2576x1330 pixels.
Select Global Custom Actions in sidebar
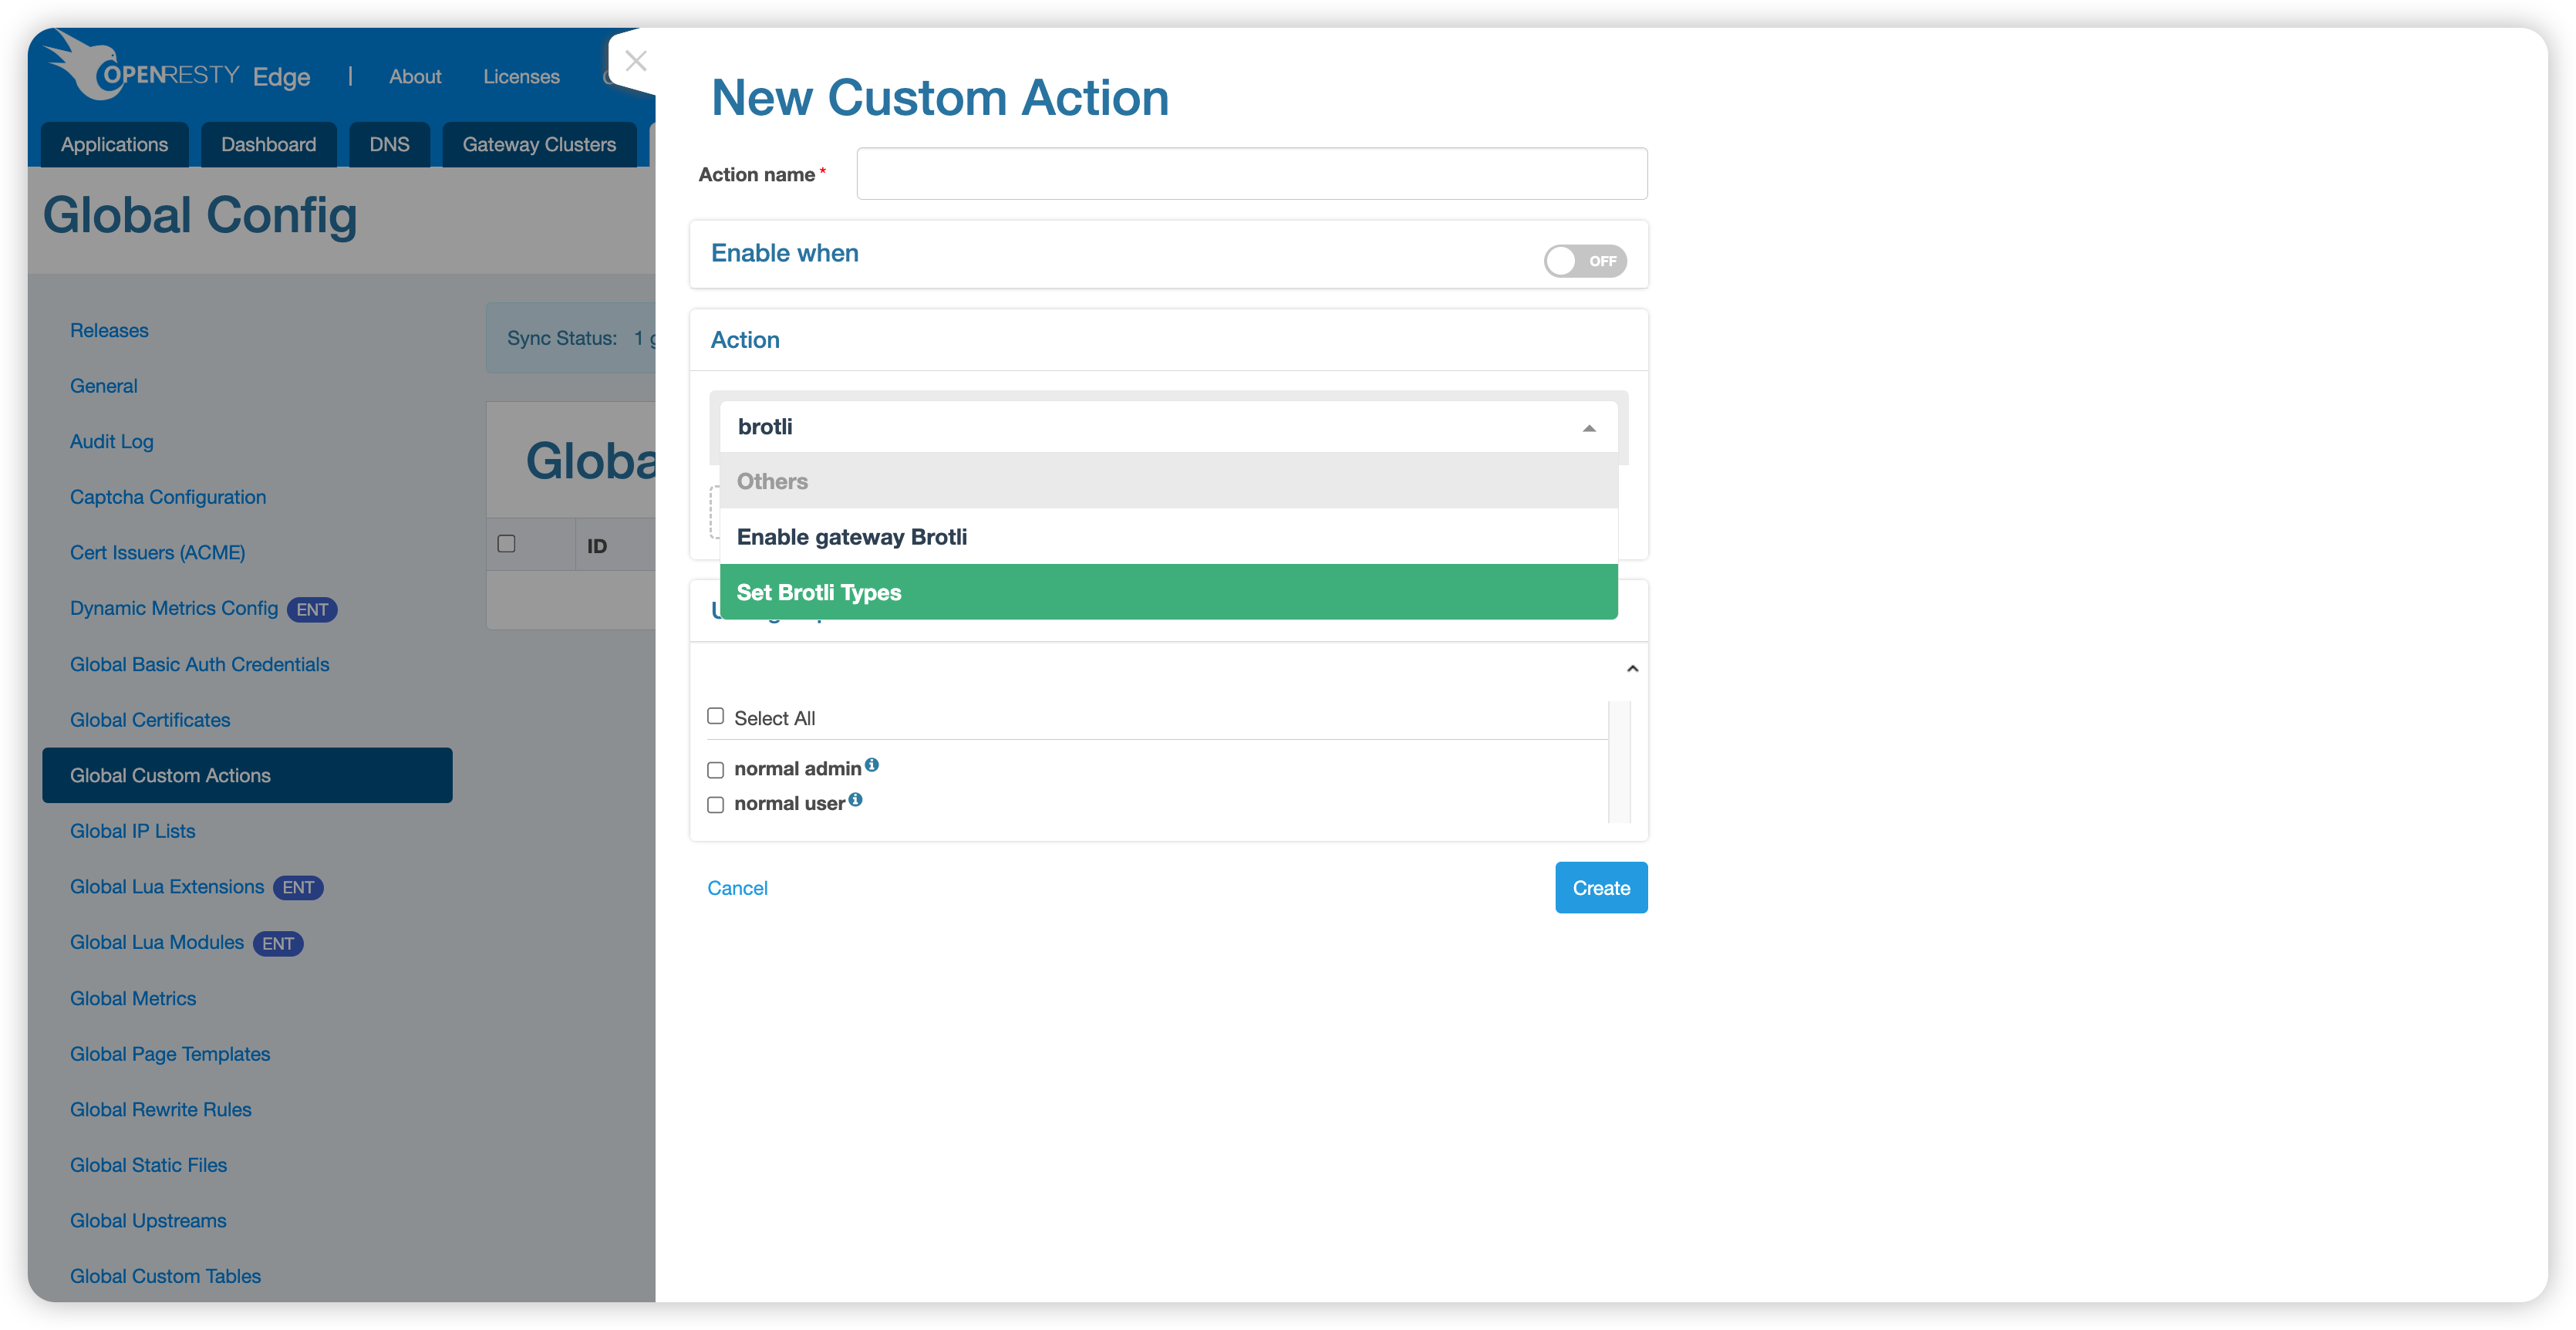coord(247,775)
